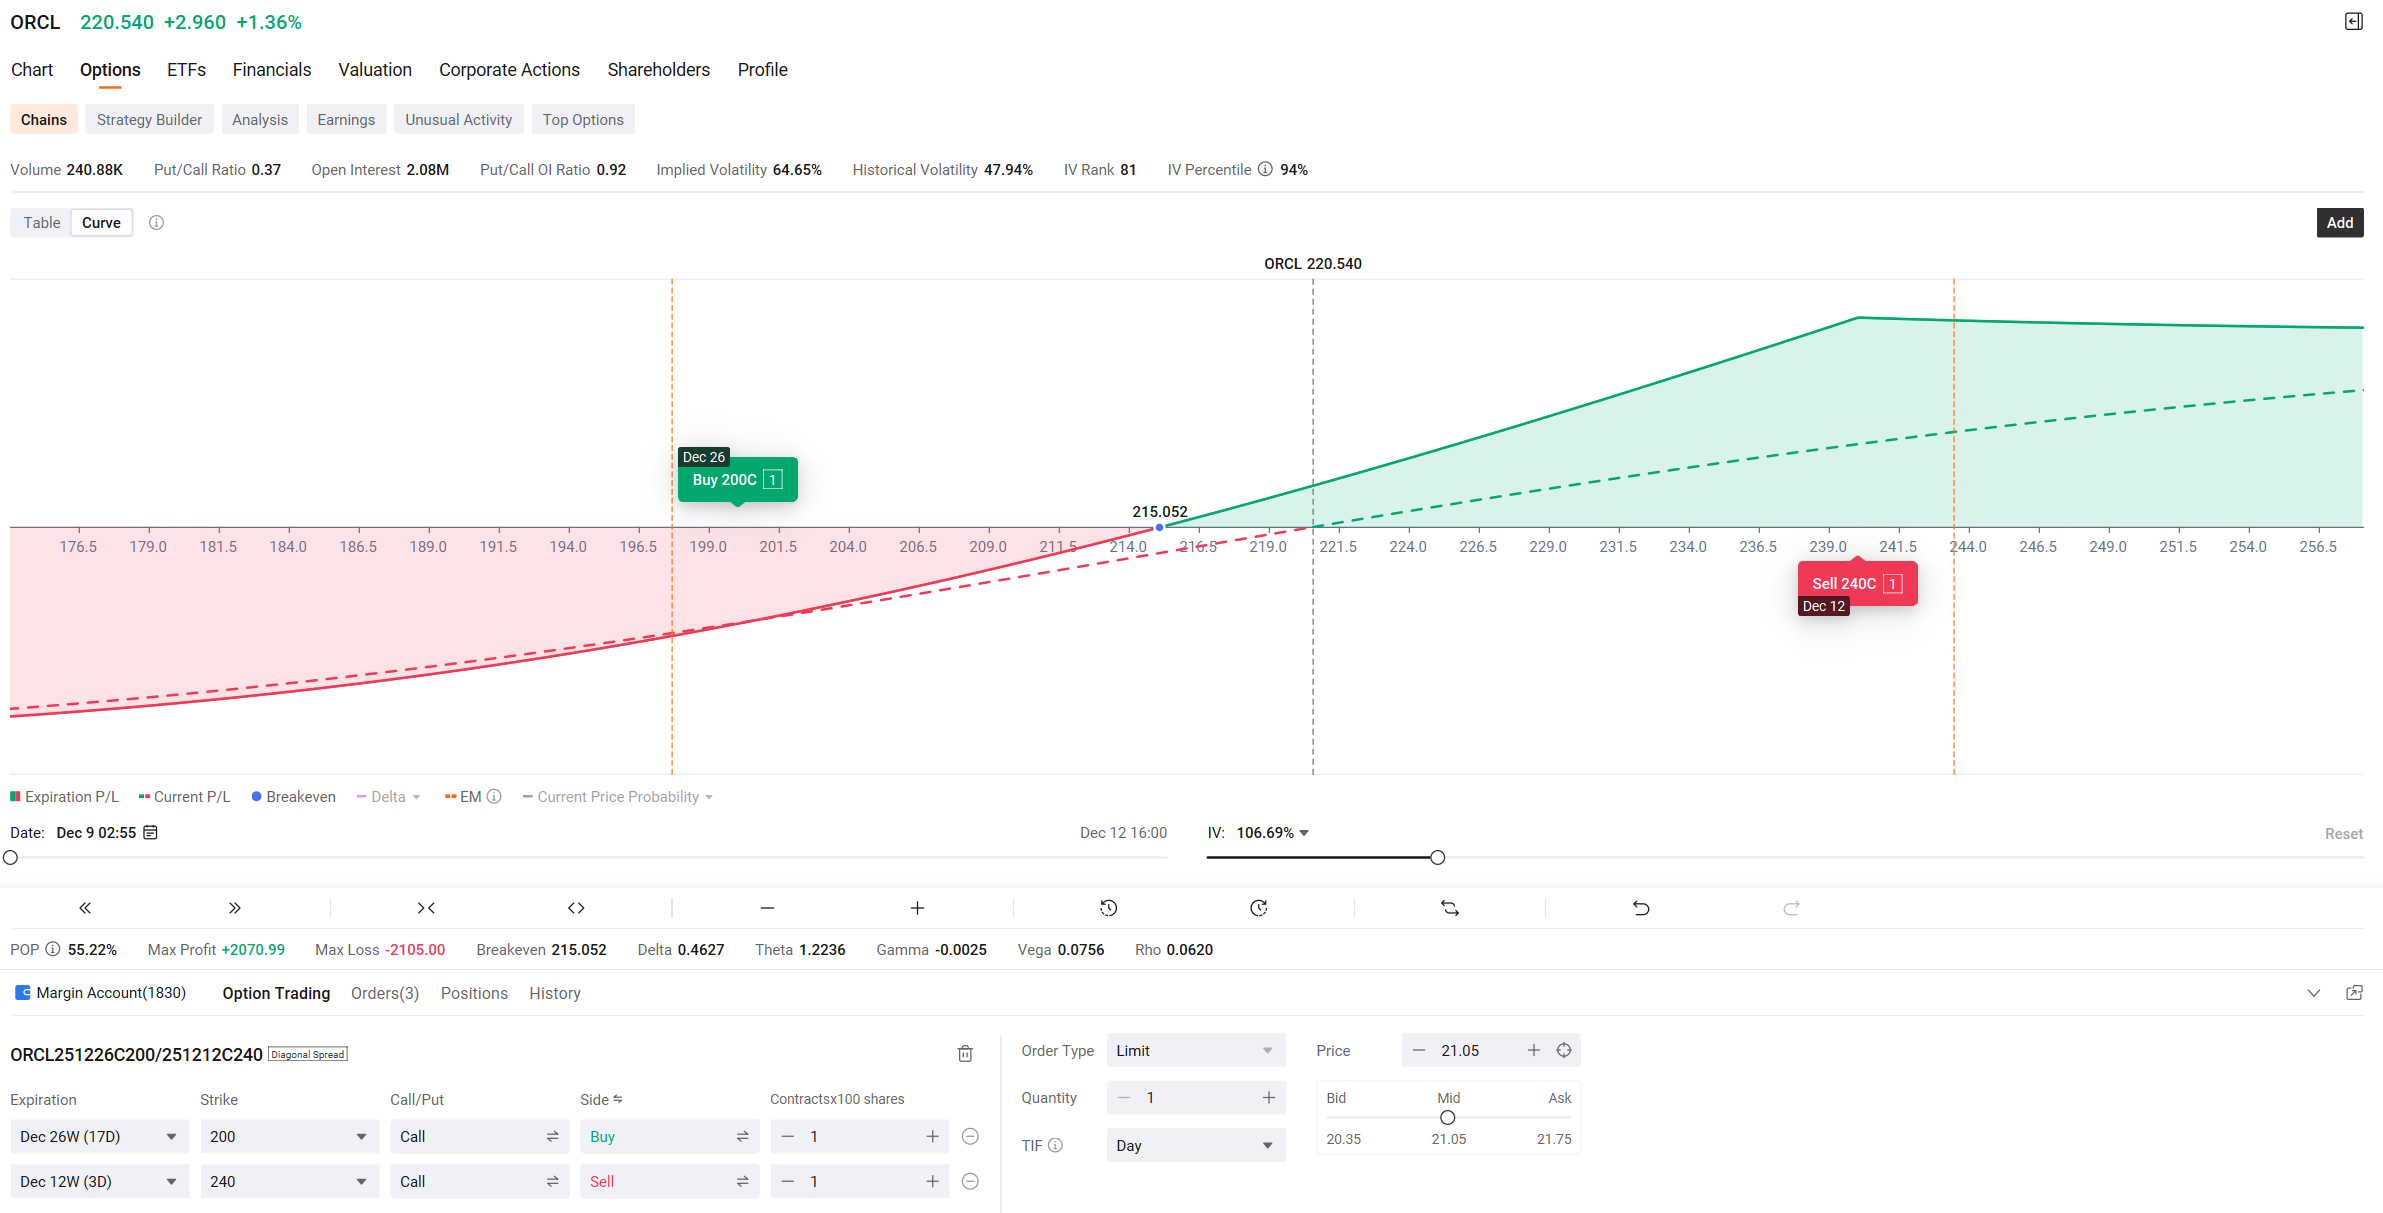Pop out the trading panel window icon
This screenshot has width=2383, height=1213.
(x=2355, y=993)
